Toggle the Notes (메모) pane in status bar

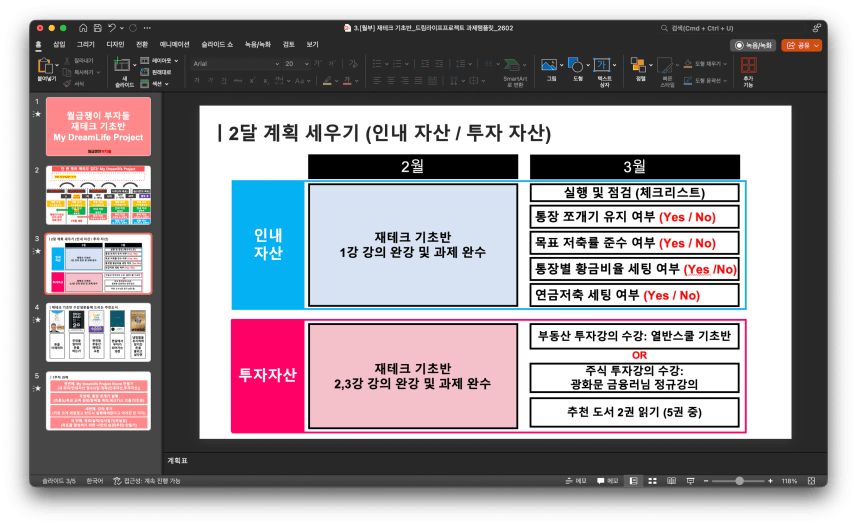(x=574, y=481)
